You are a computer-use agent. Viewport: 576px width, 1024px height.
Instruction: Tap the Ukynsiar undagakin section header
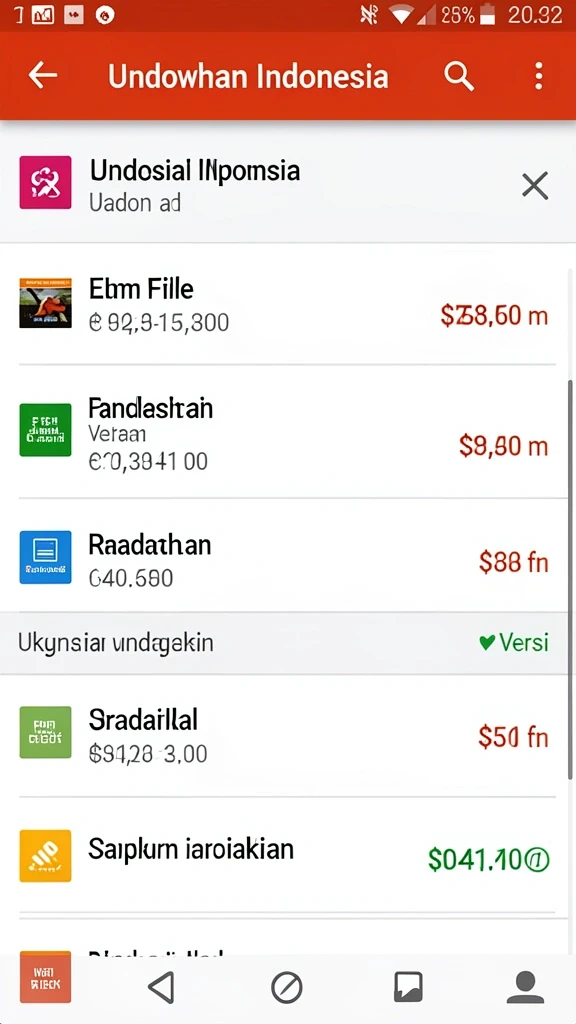pyautogui.click(x=116, y=643)
